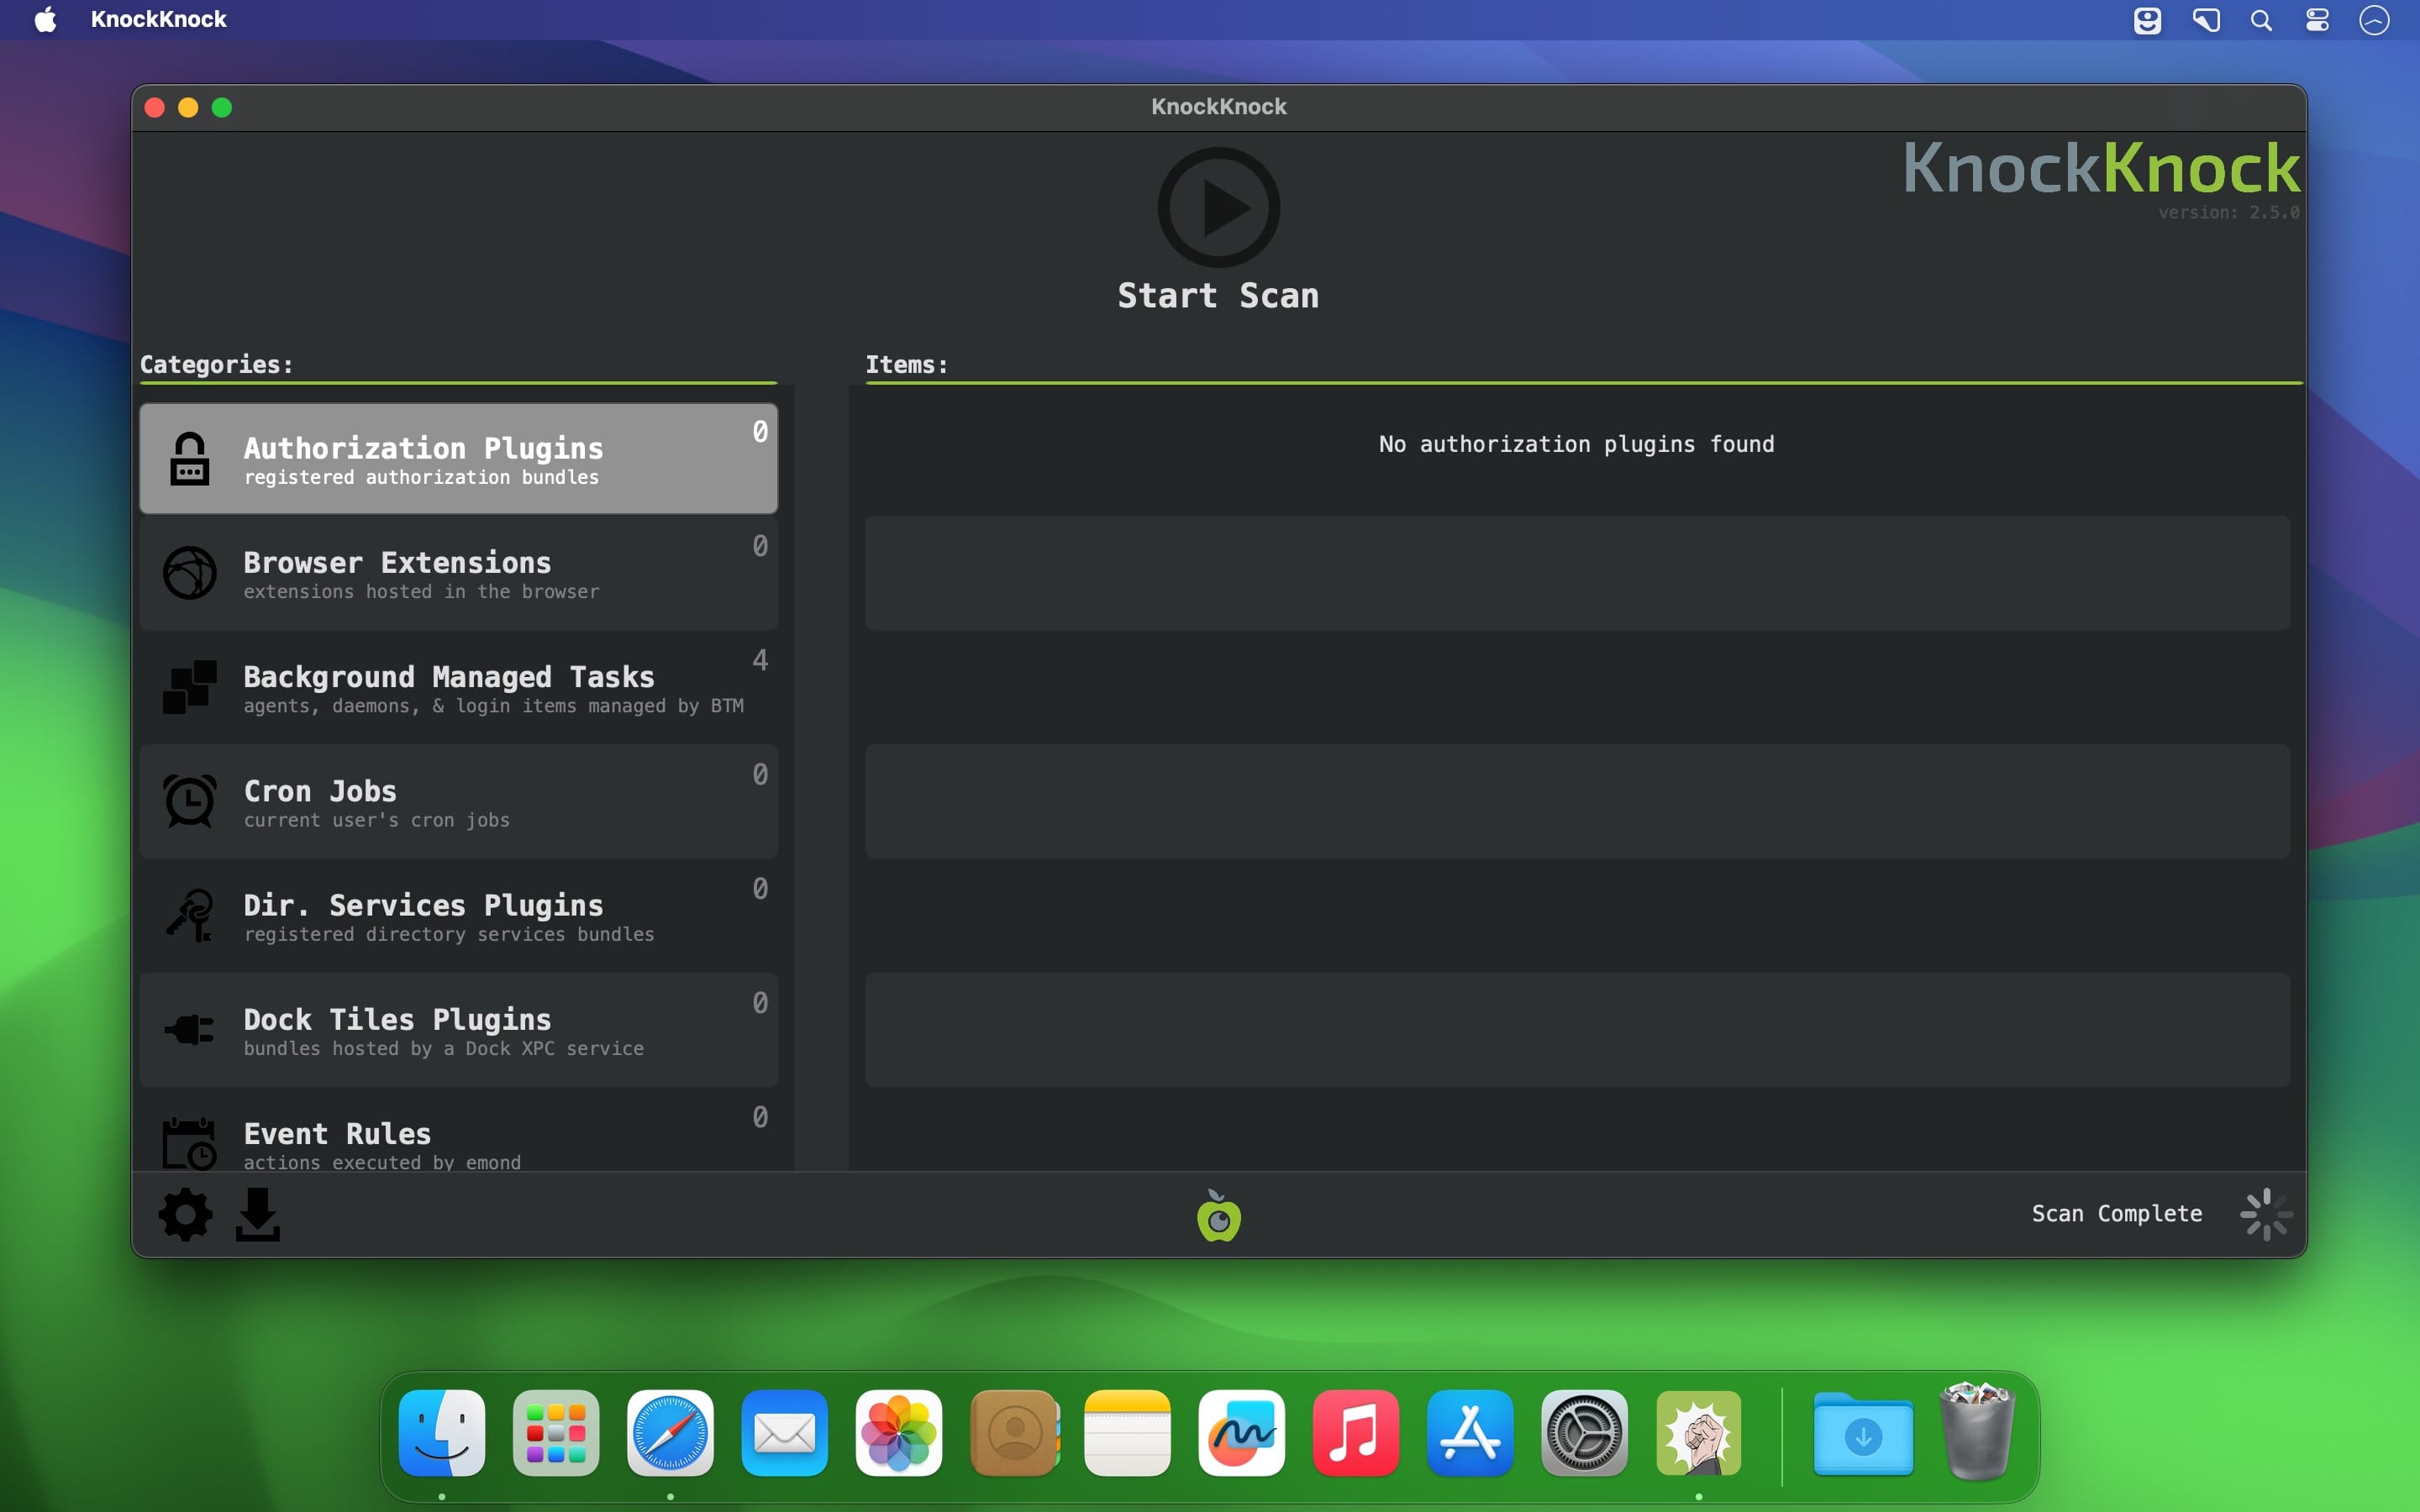Open Spotlight search in the menu bar
Viewport: 2420px width, 1512px height.
(x=2261, y=20)
